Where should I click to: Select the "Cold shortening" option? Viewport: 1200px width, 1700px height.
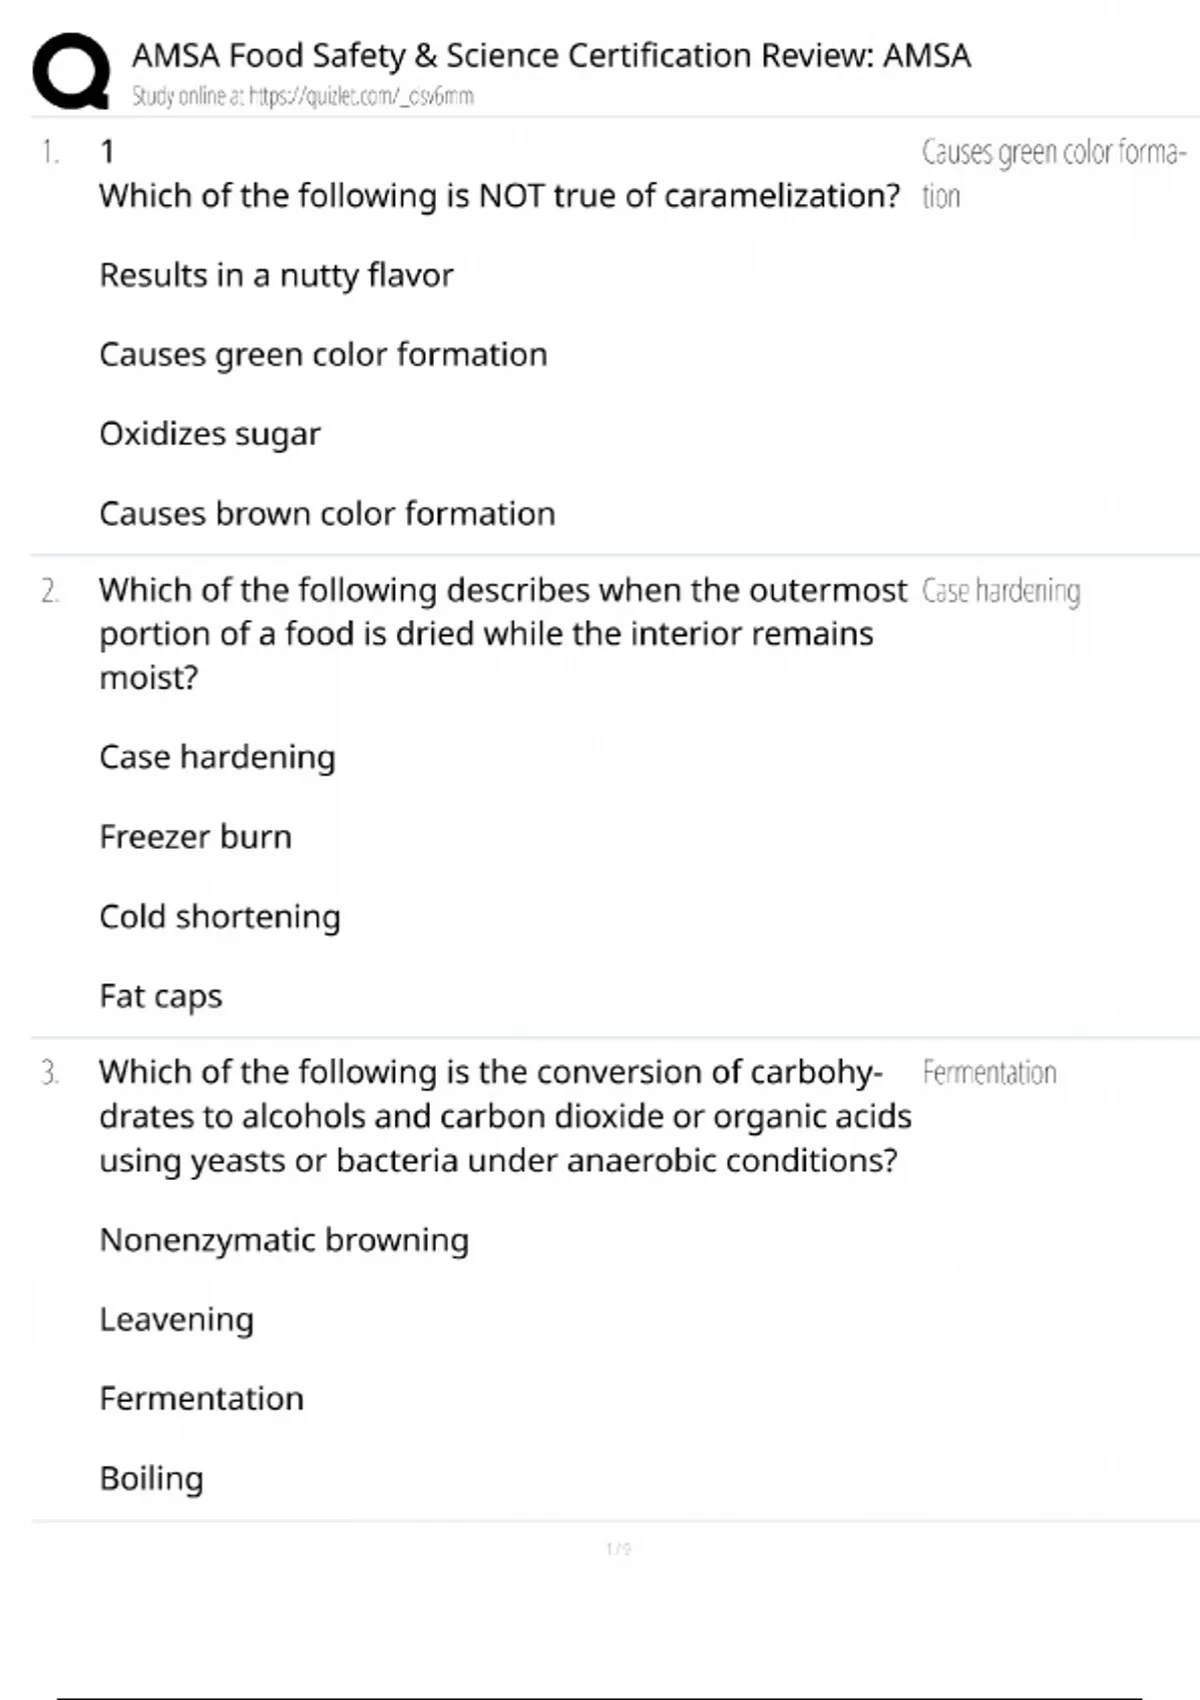(x=219, y=917)
